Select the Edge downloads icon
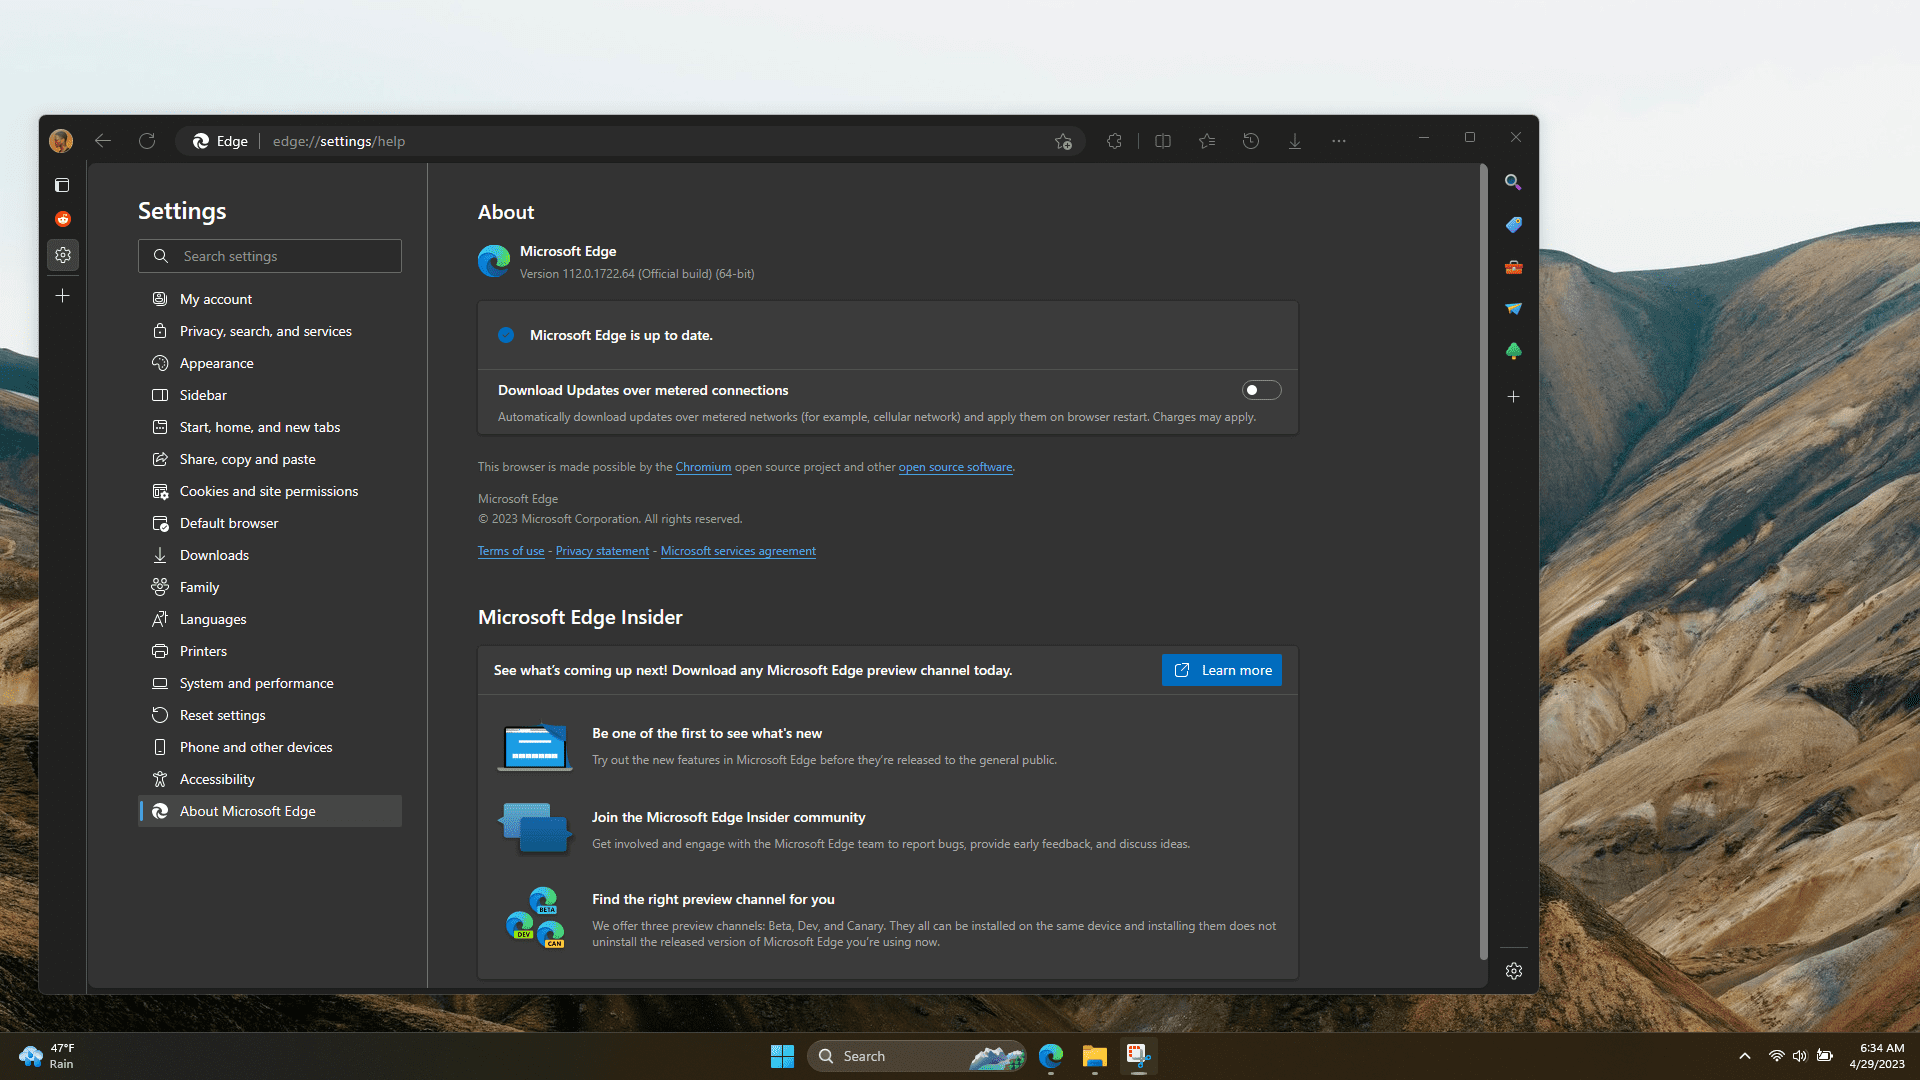Viewport: 1920px width, 1080px height. click(x=1295, y=141)
